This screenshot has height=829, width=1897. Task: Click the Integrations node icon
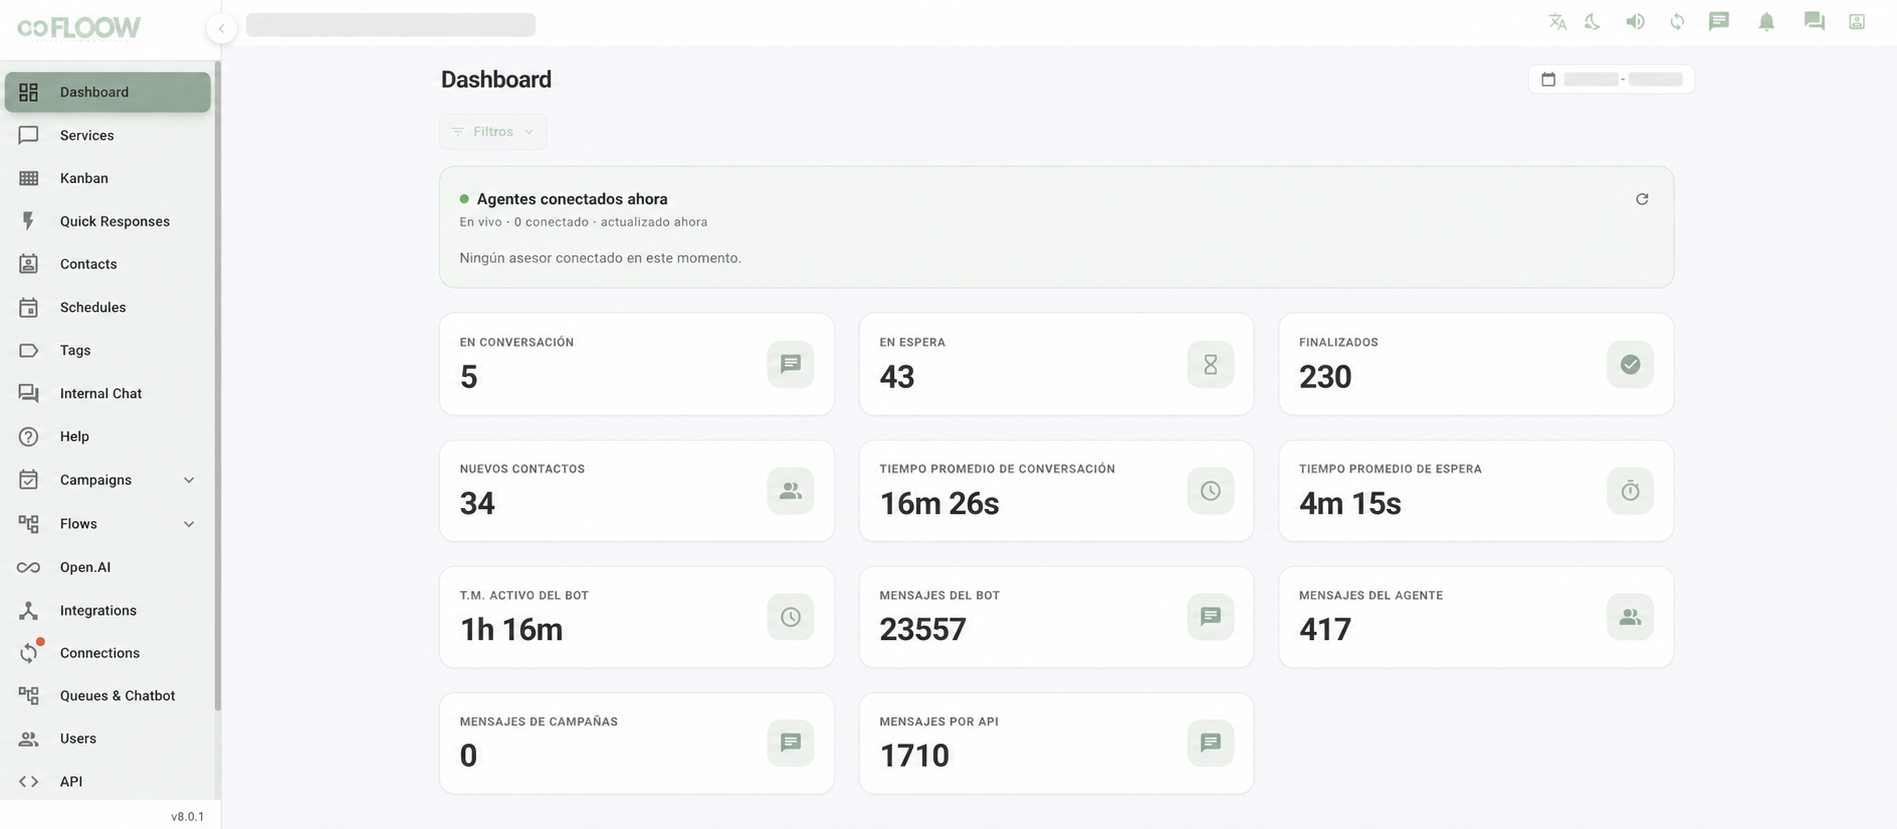tap(29, 610)
